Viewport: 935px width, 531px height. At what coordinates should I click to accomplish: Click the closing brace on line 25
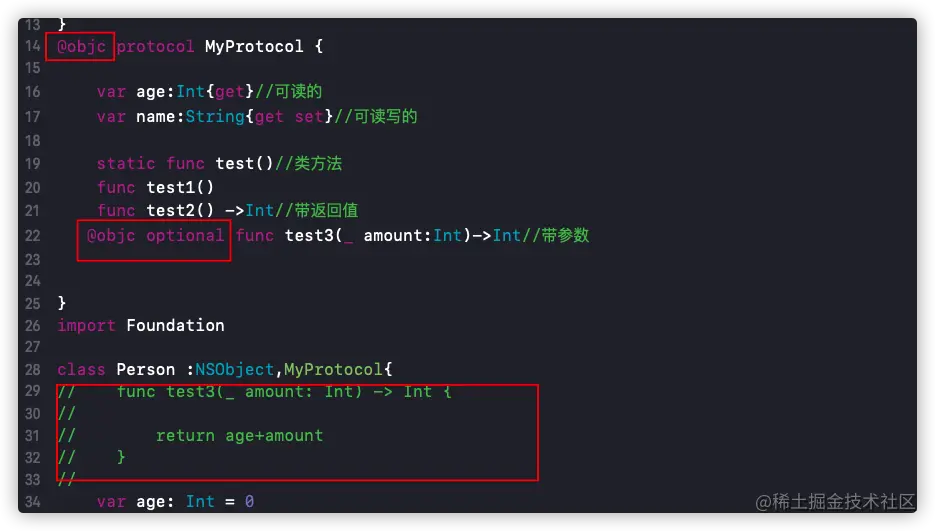point(61,303)
